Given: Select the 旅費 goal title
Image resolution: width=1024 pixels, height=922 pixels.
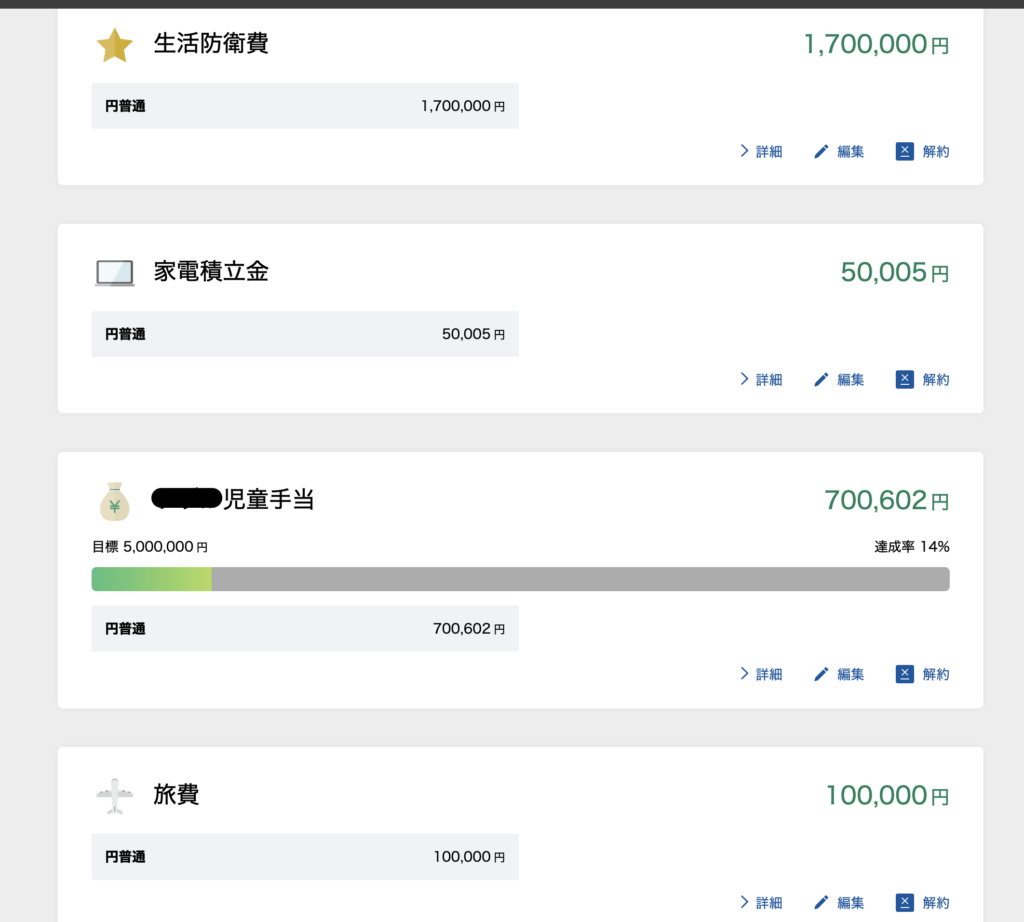Looking at the screenshot, I should [176, 795].
